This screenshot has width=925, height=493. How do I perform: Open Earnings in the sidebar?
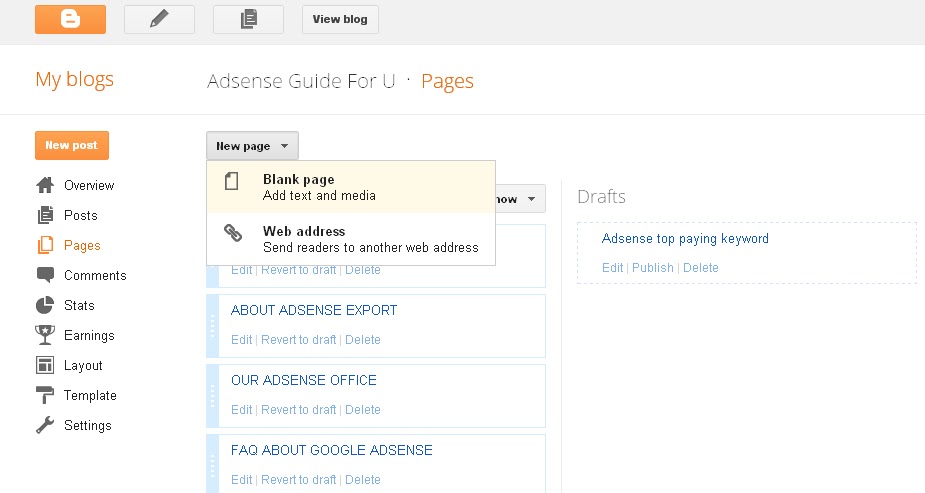89,335
